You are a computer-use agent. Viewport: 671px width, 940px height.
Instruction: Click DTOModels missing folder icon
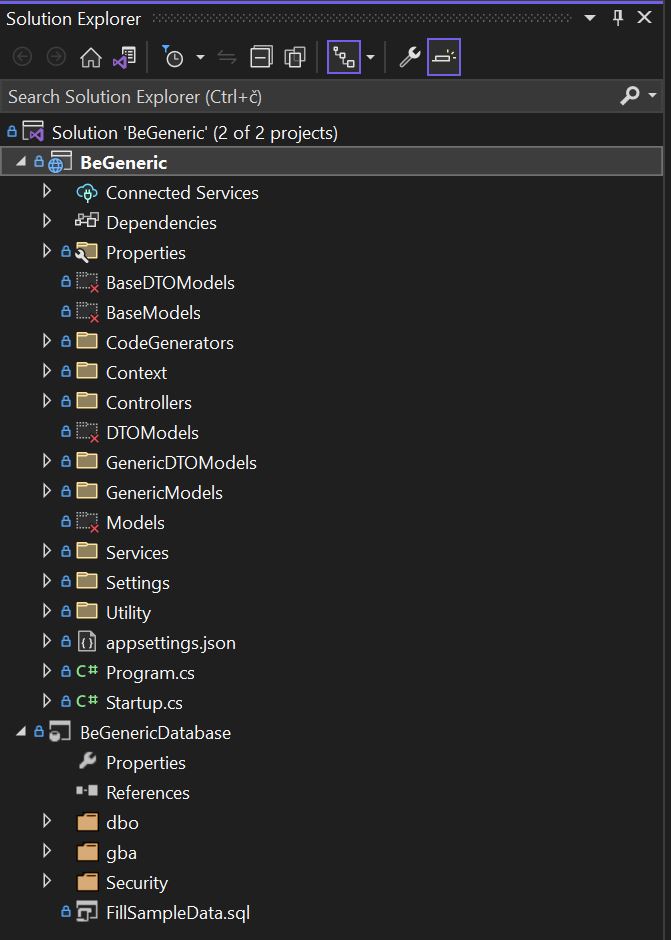pyautogui.click(x=87, y=432)
